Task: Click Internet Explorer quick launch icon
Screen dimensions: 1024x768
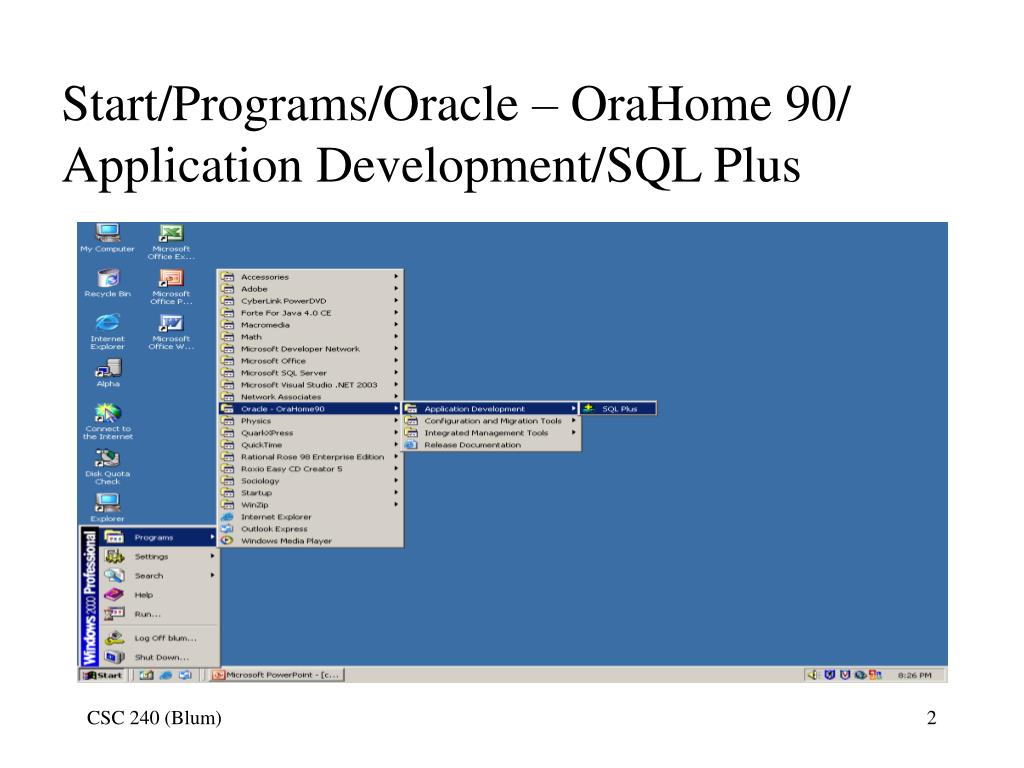Action: (166, 675)
